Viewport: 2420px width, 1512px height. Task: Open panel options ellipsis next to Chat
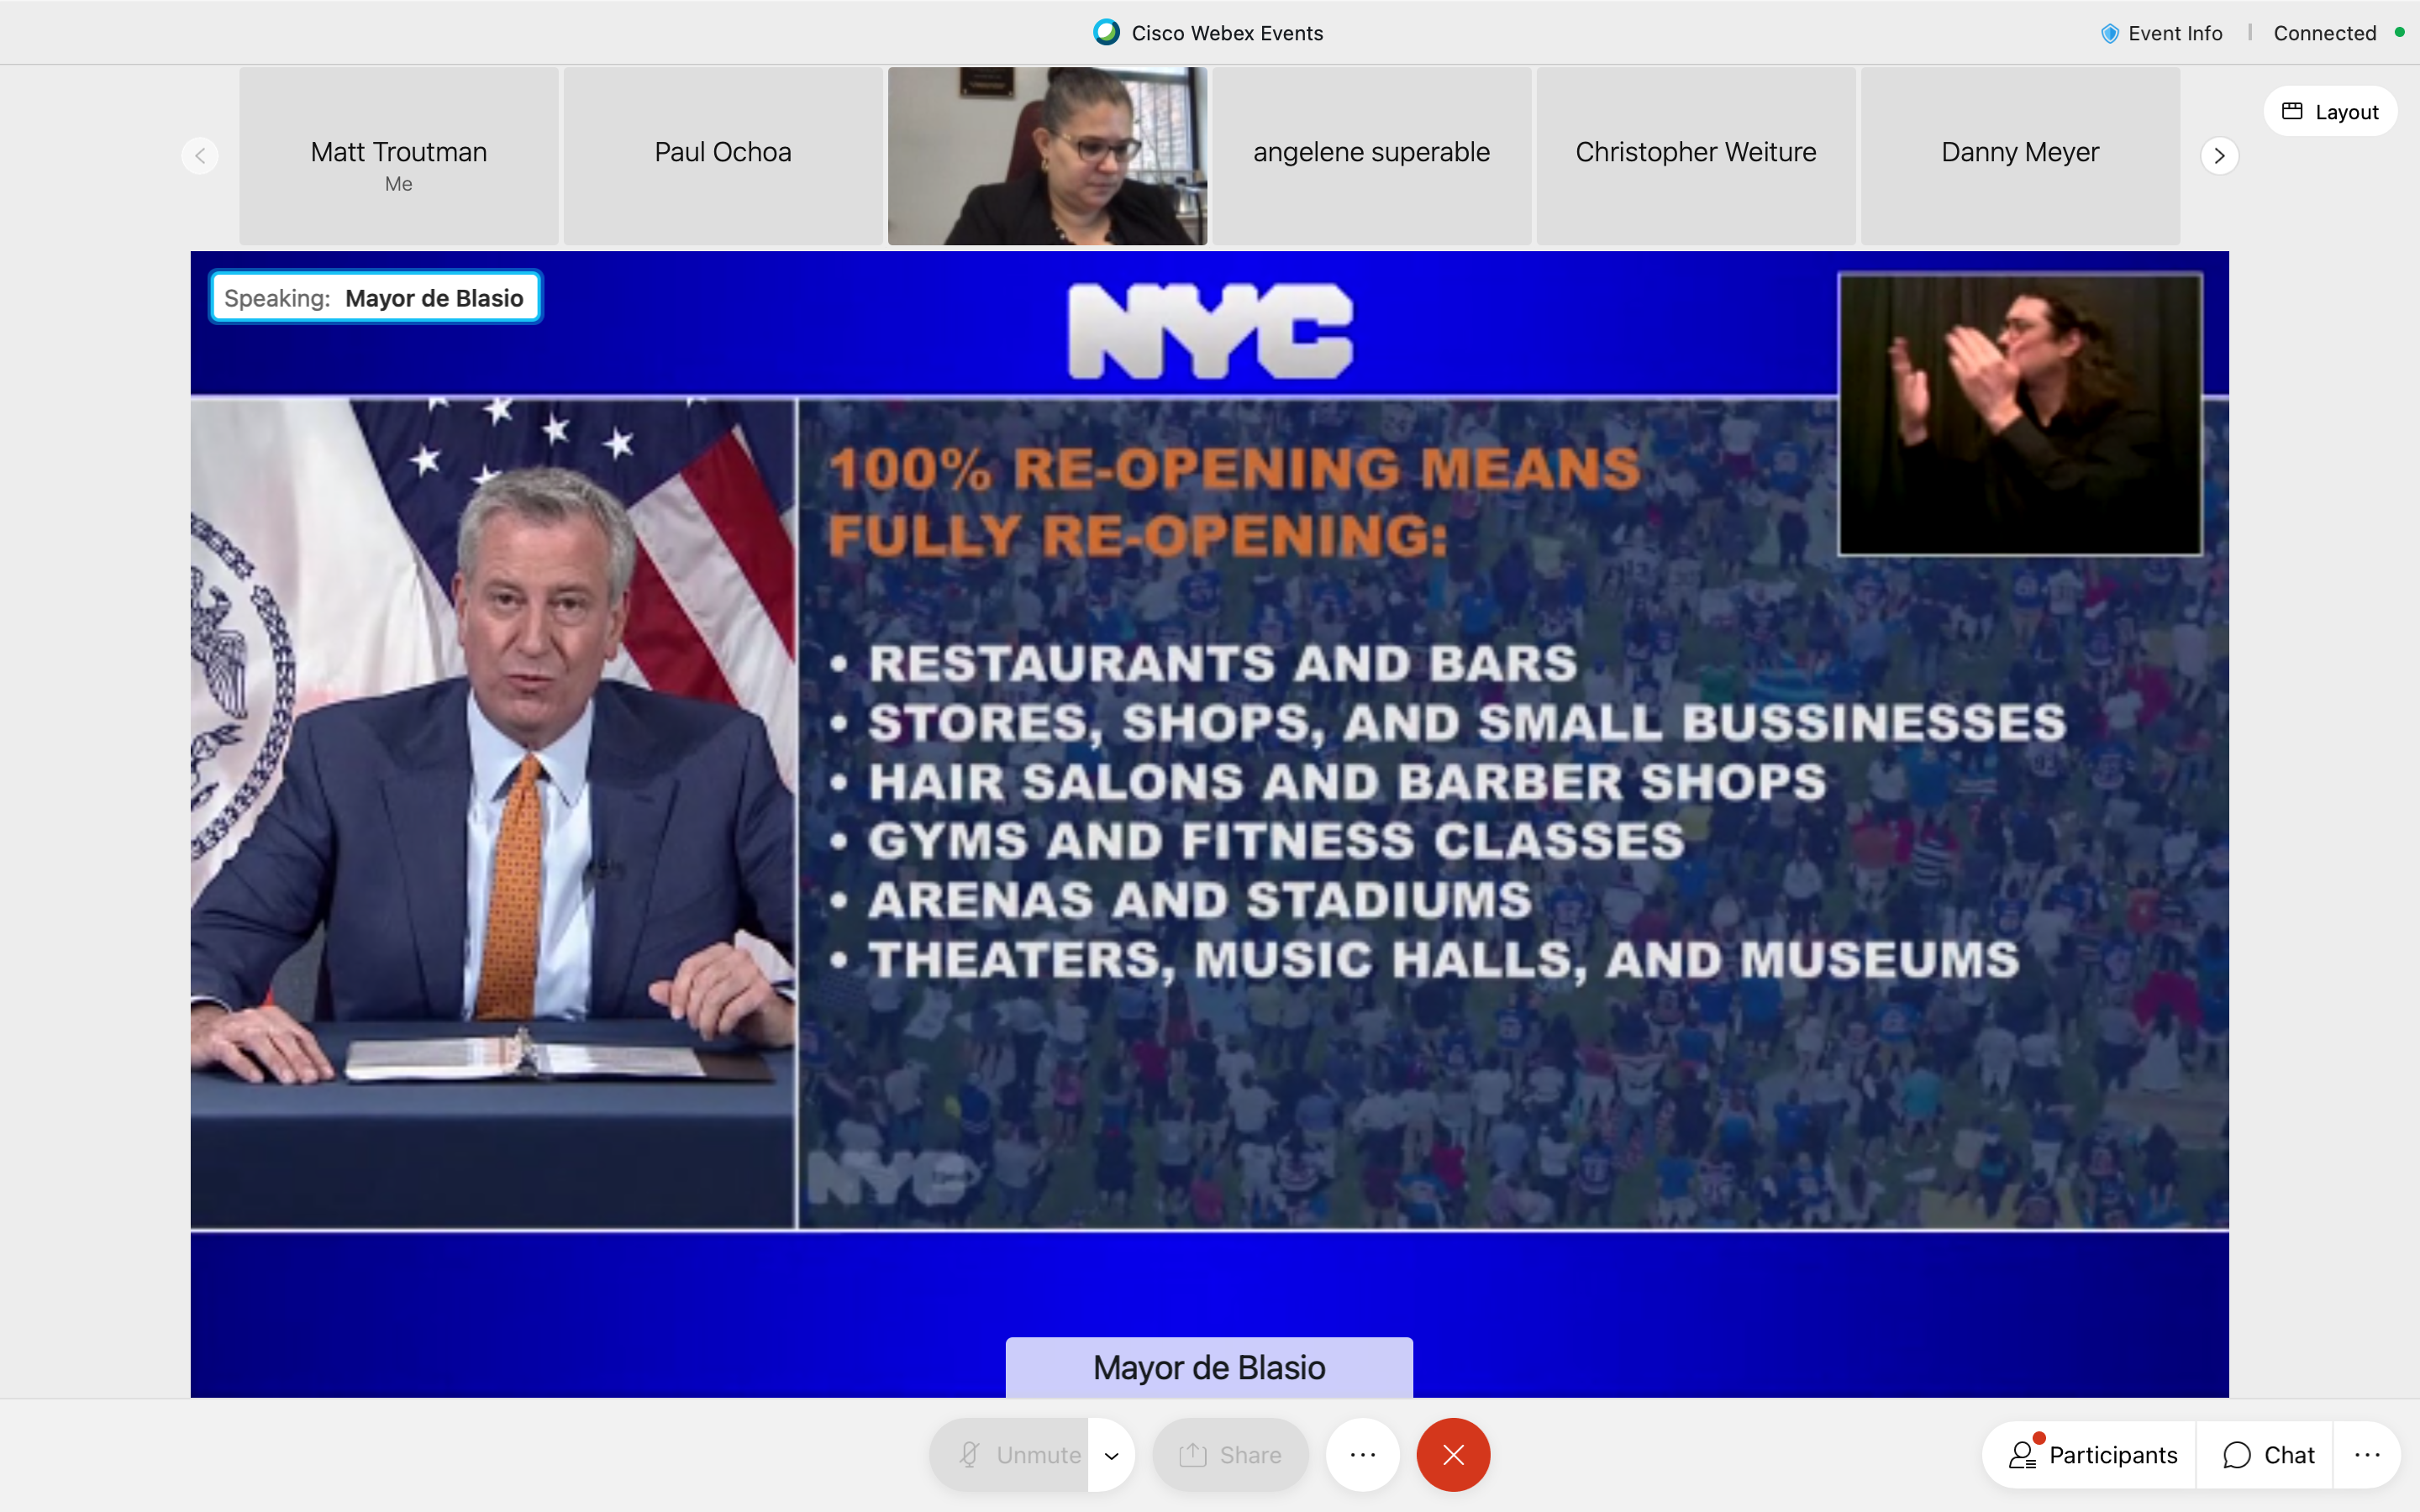pyautogui.click(x=2367, y=1455)
